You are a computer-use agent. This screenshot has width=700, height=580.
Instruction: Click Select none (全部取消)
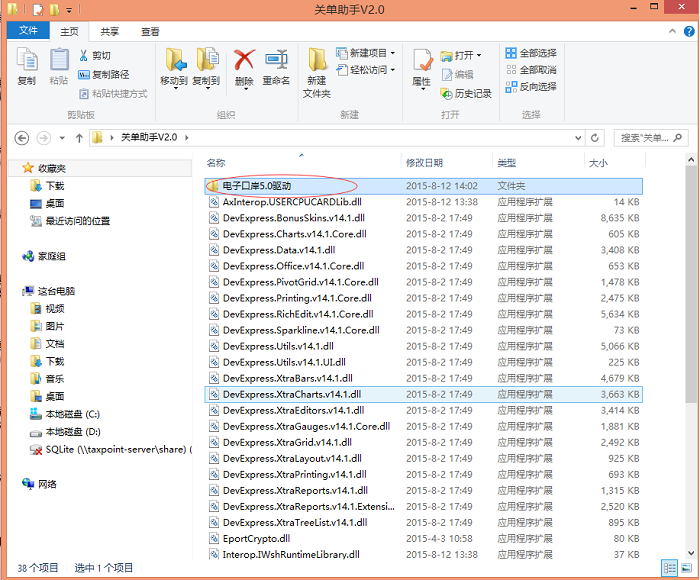coord(531,70)
